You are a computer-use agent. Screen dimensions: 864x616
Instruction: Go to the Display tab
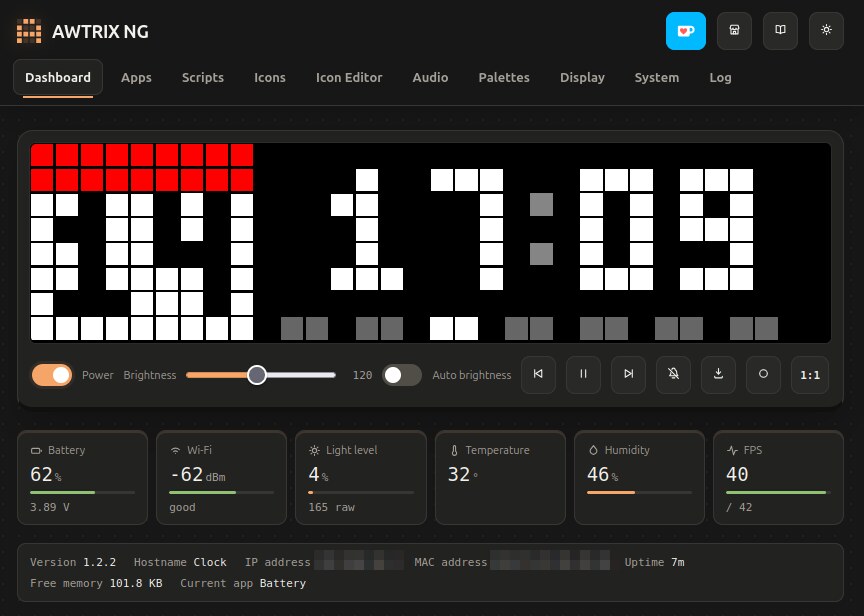point(582,78)
